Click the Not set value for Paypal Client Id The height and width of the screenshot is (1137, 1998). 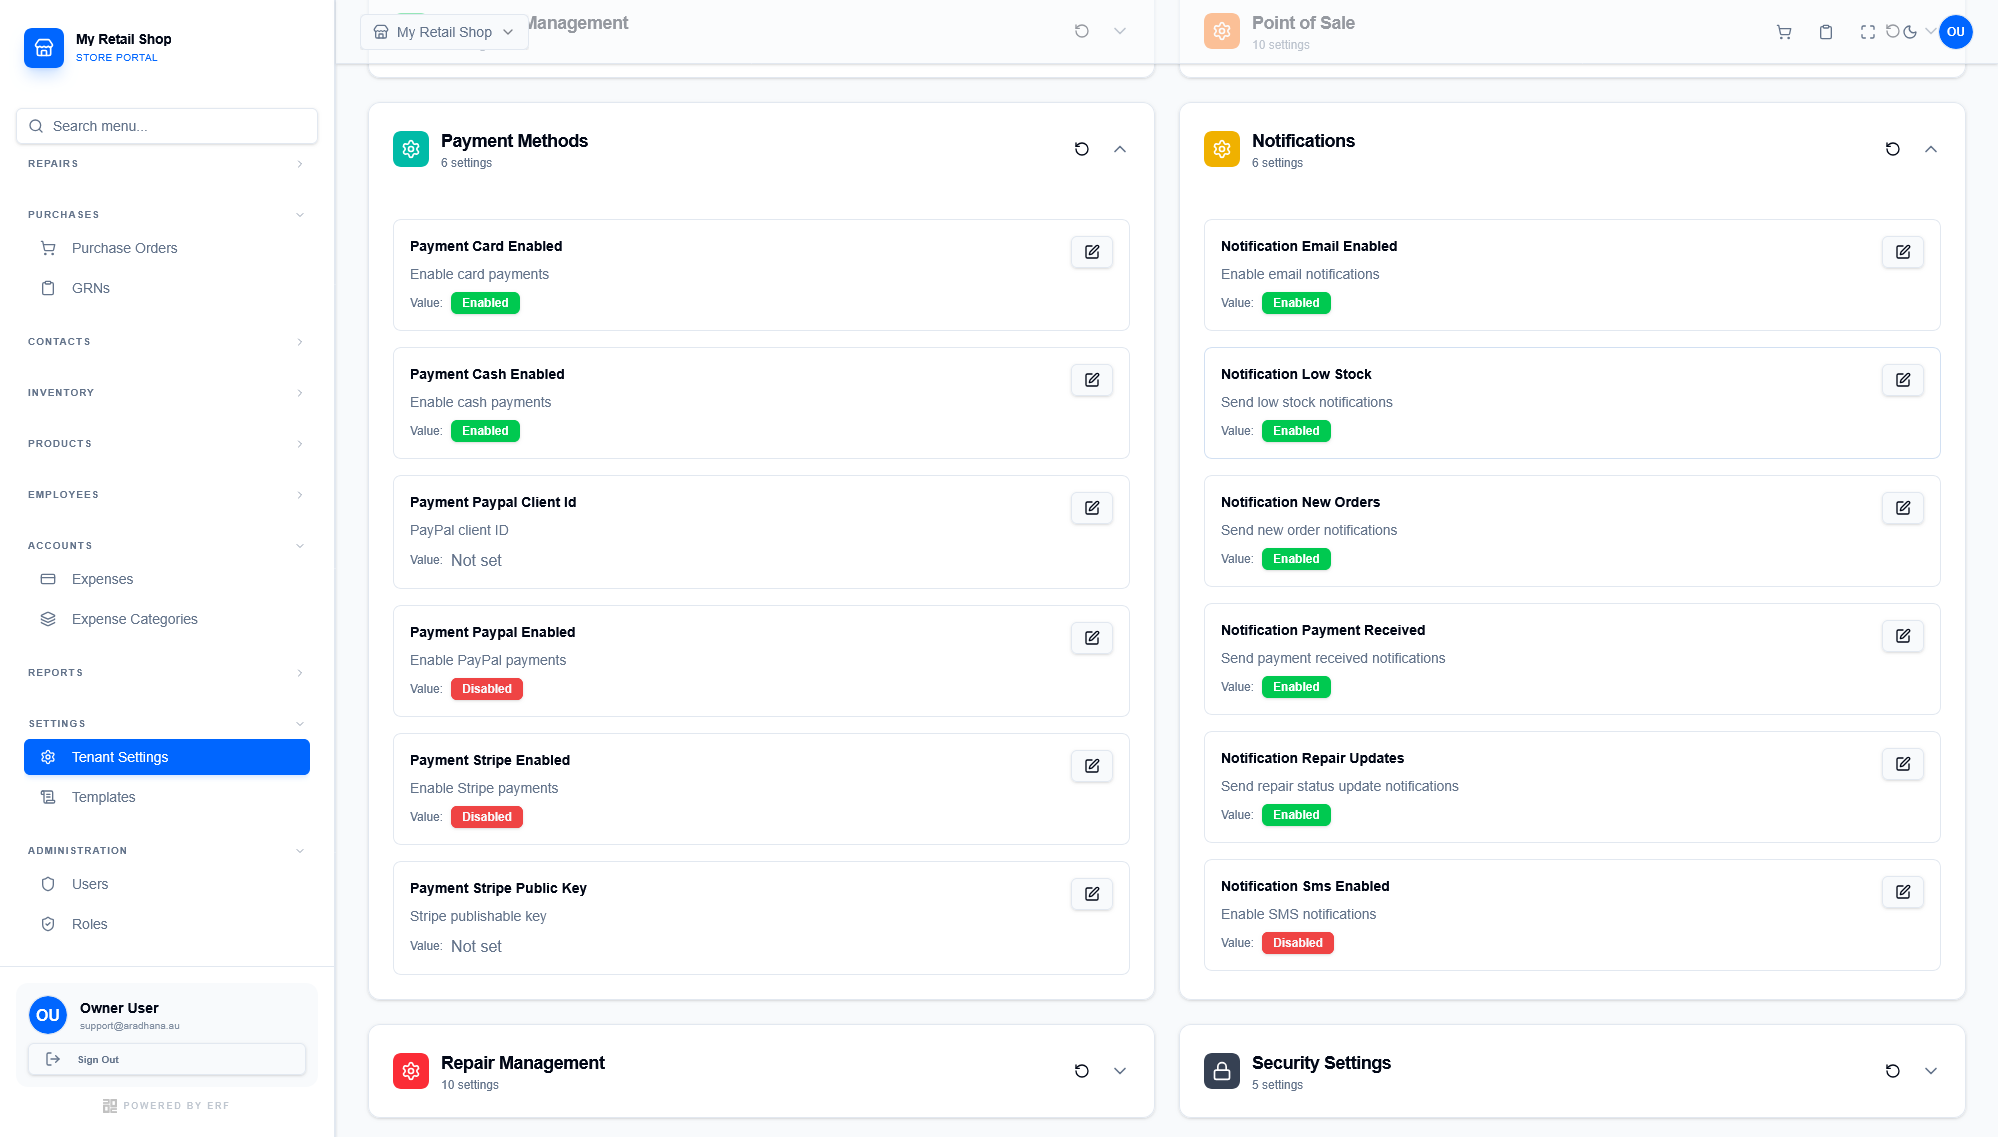(x=476, y=560)
